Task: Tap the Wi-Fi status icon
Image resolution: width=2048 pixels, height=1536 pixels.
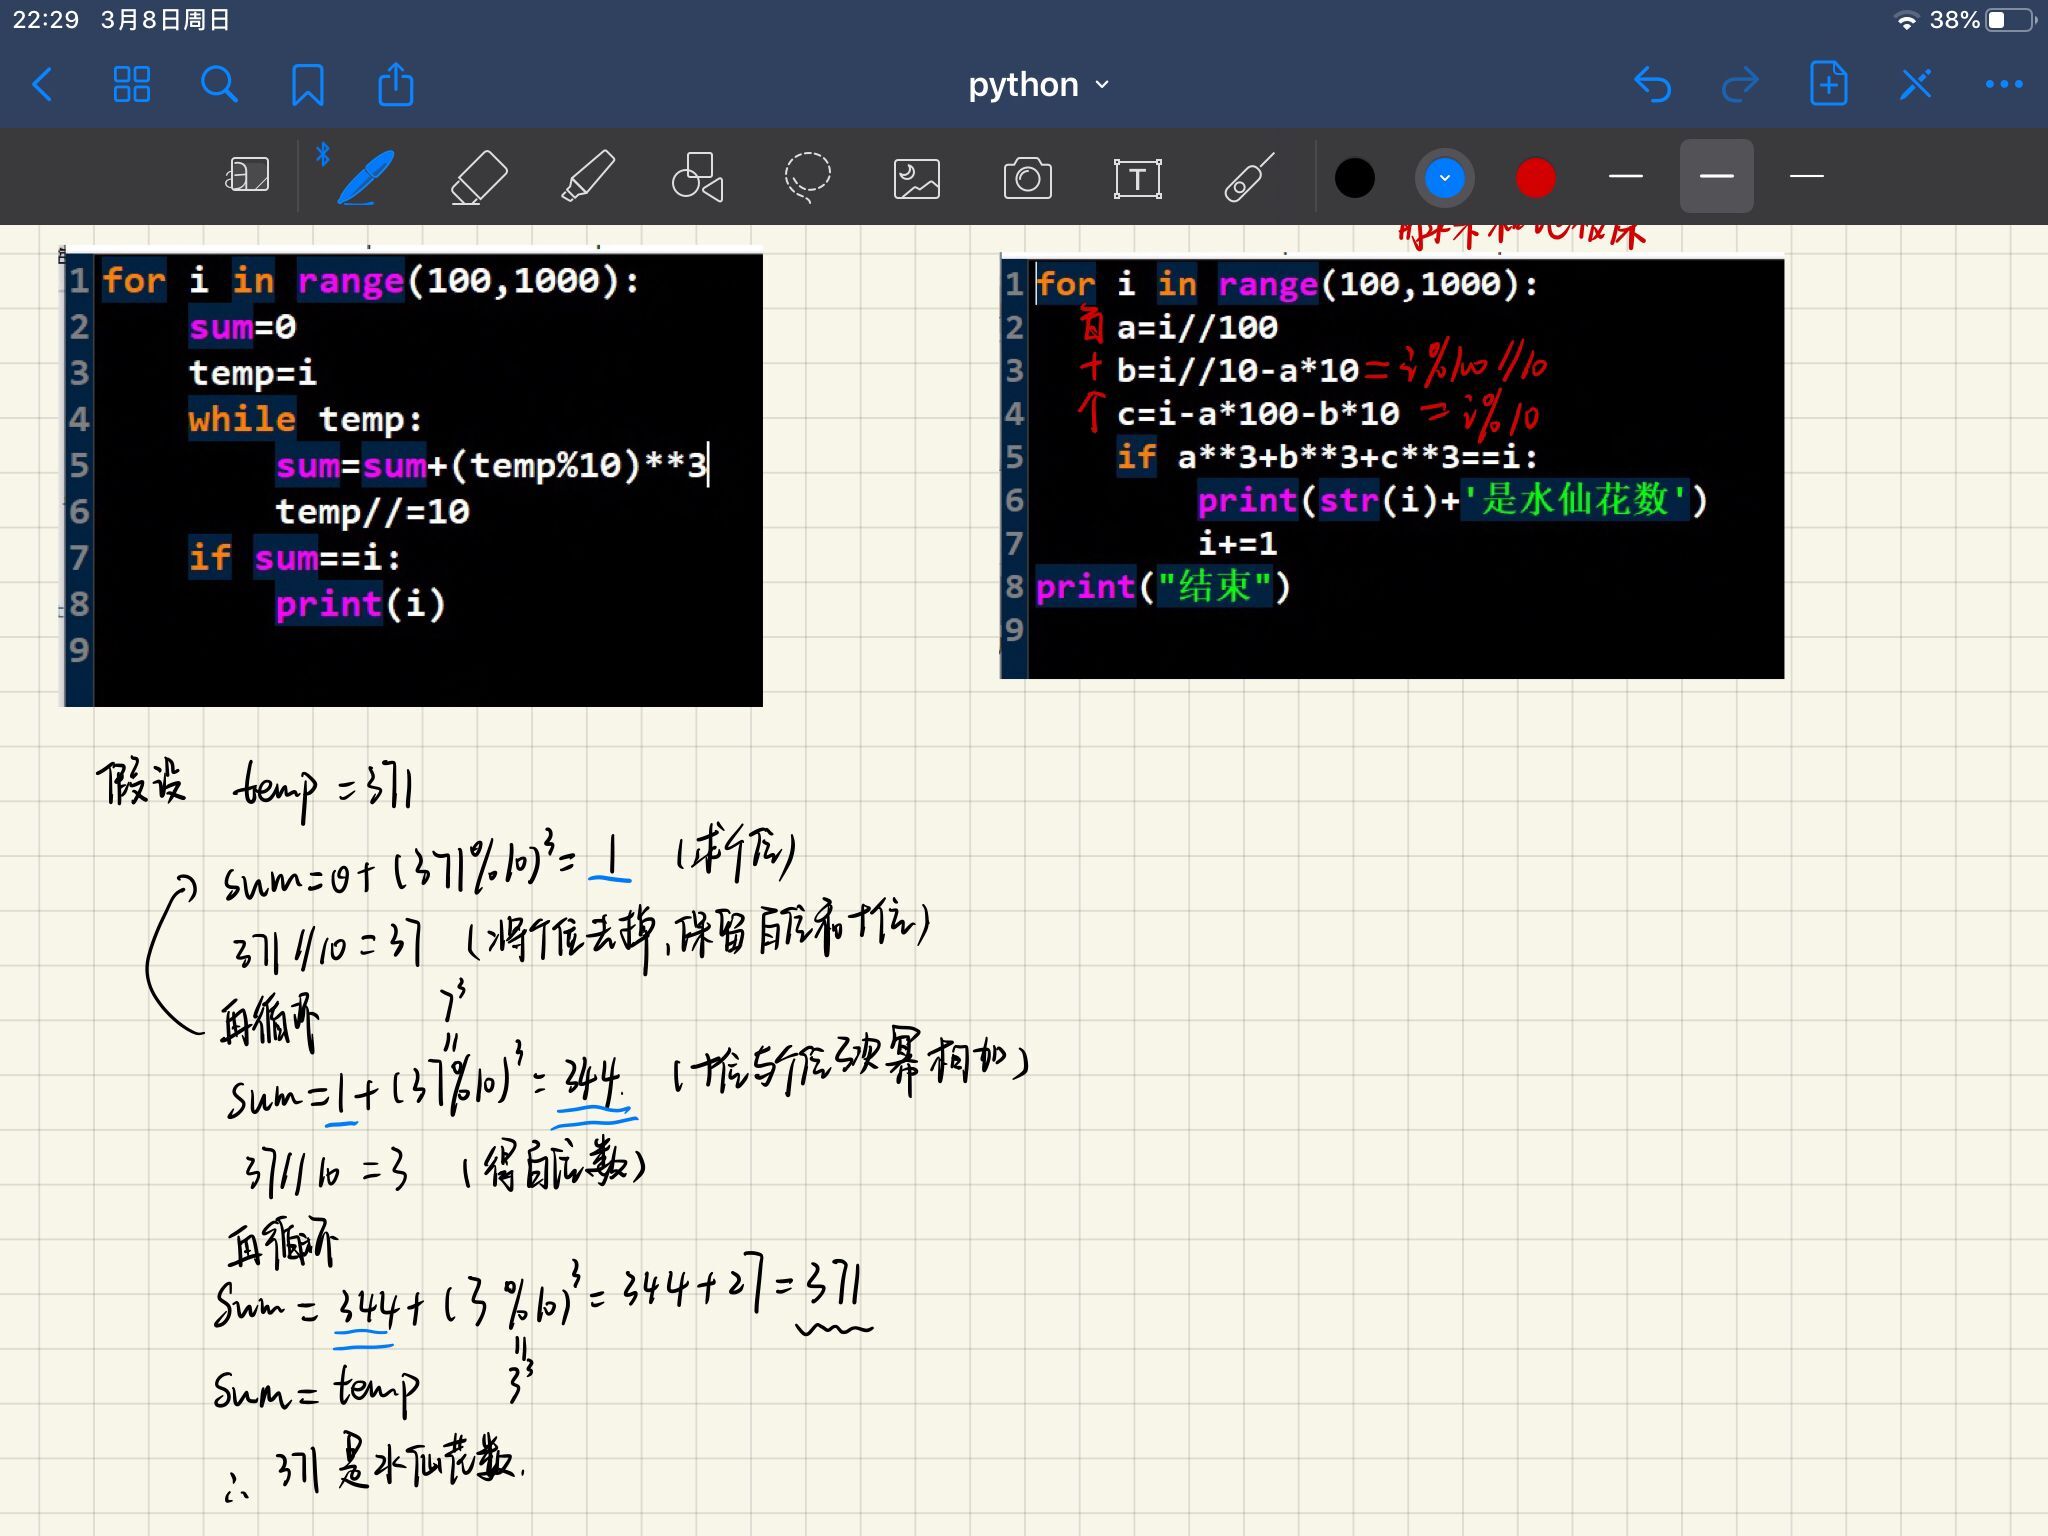Action: (1907, 21)
